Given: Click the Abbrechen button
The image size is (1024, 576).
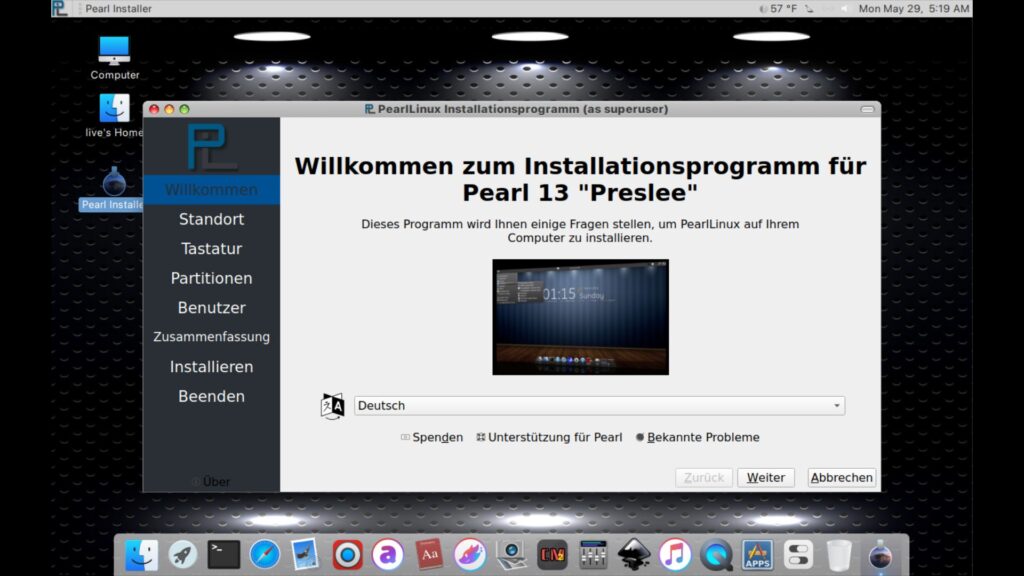Looking at the screenshot, I should coord(841,477).
